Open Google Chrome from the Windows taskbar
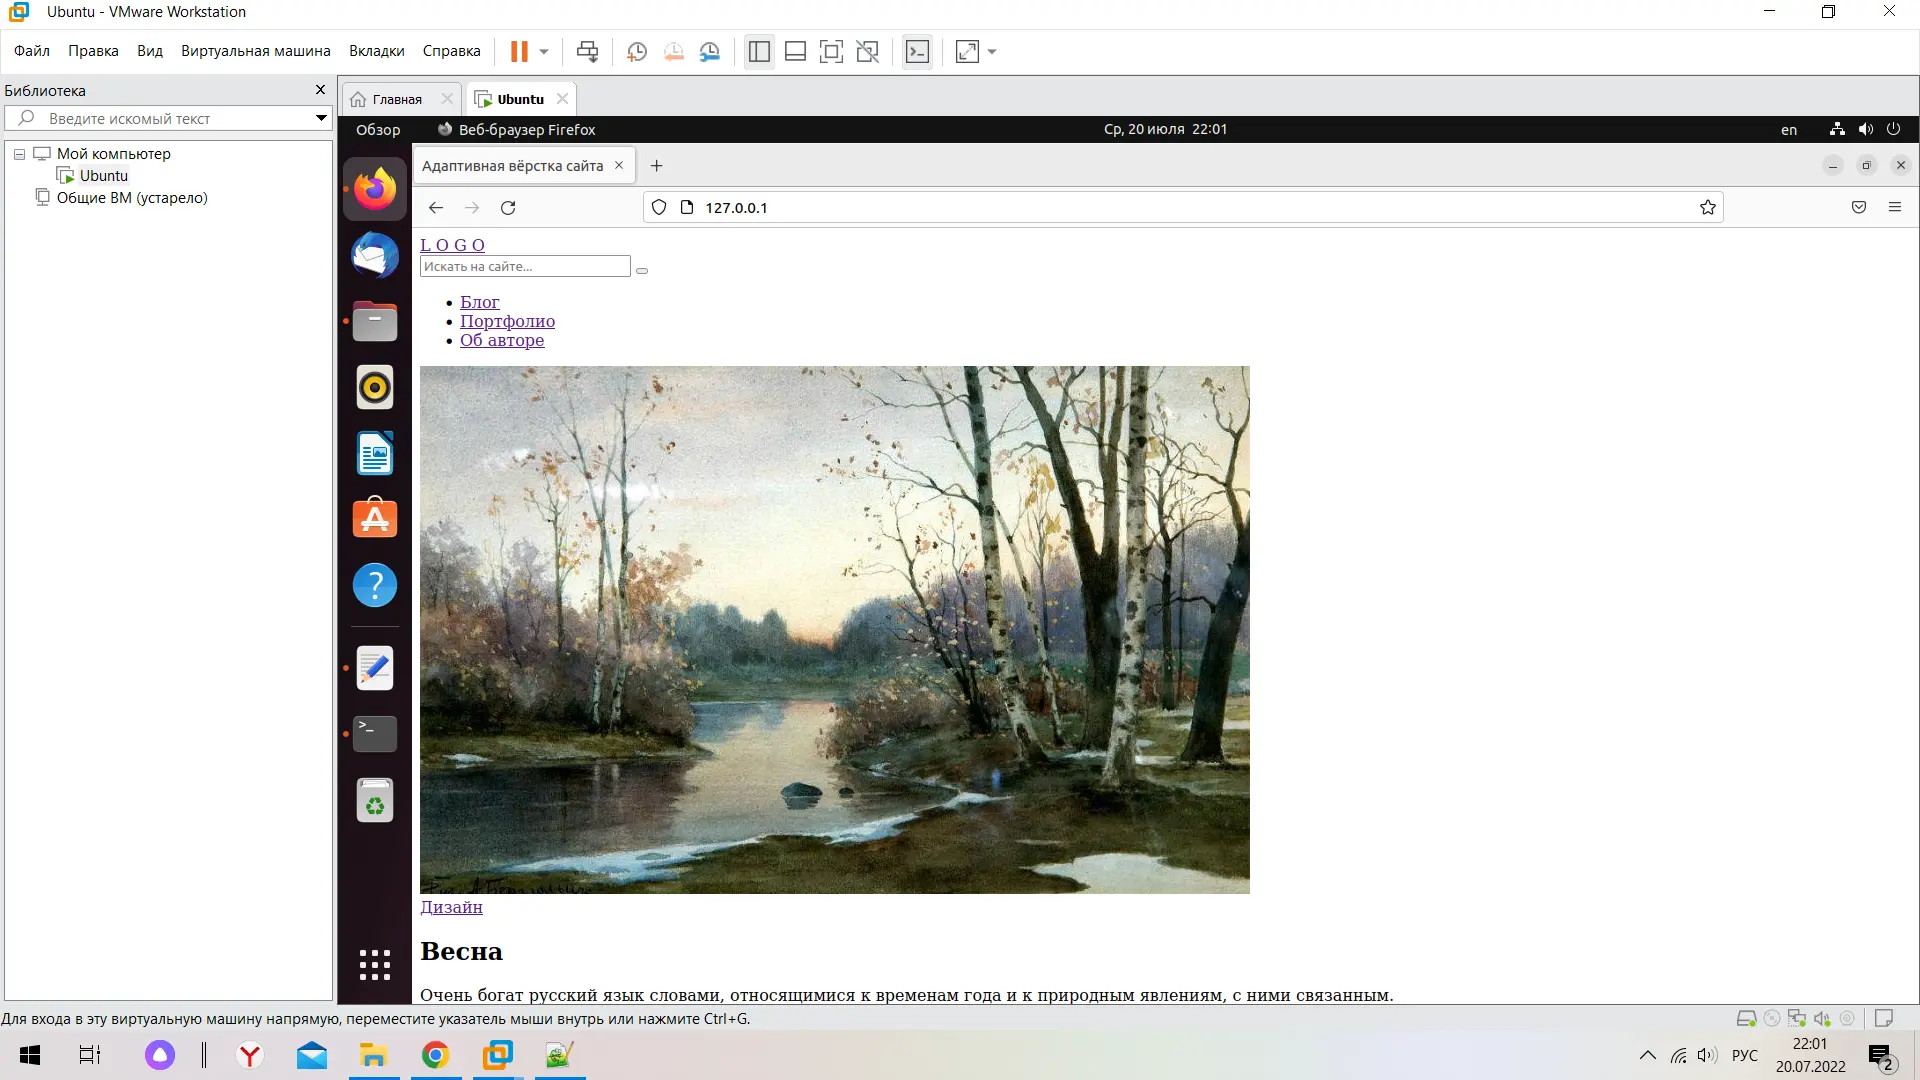Viewport: 1920px width, 1080px height. (x=435, y=1055)
